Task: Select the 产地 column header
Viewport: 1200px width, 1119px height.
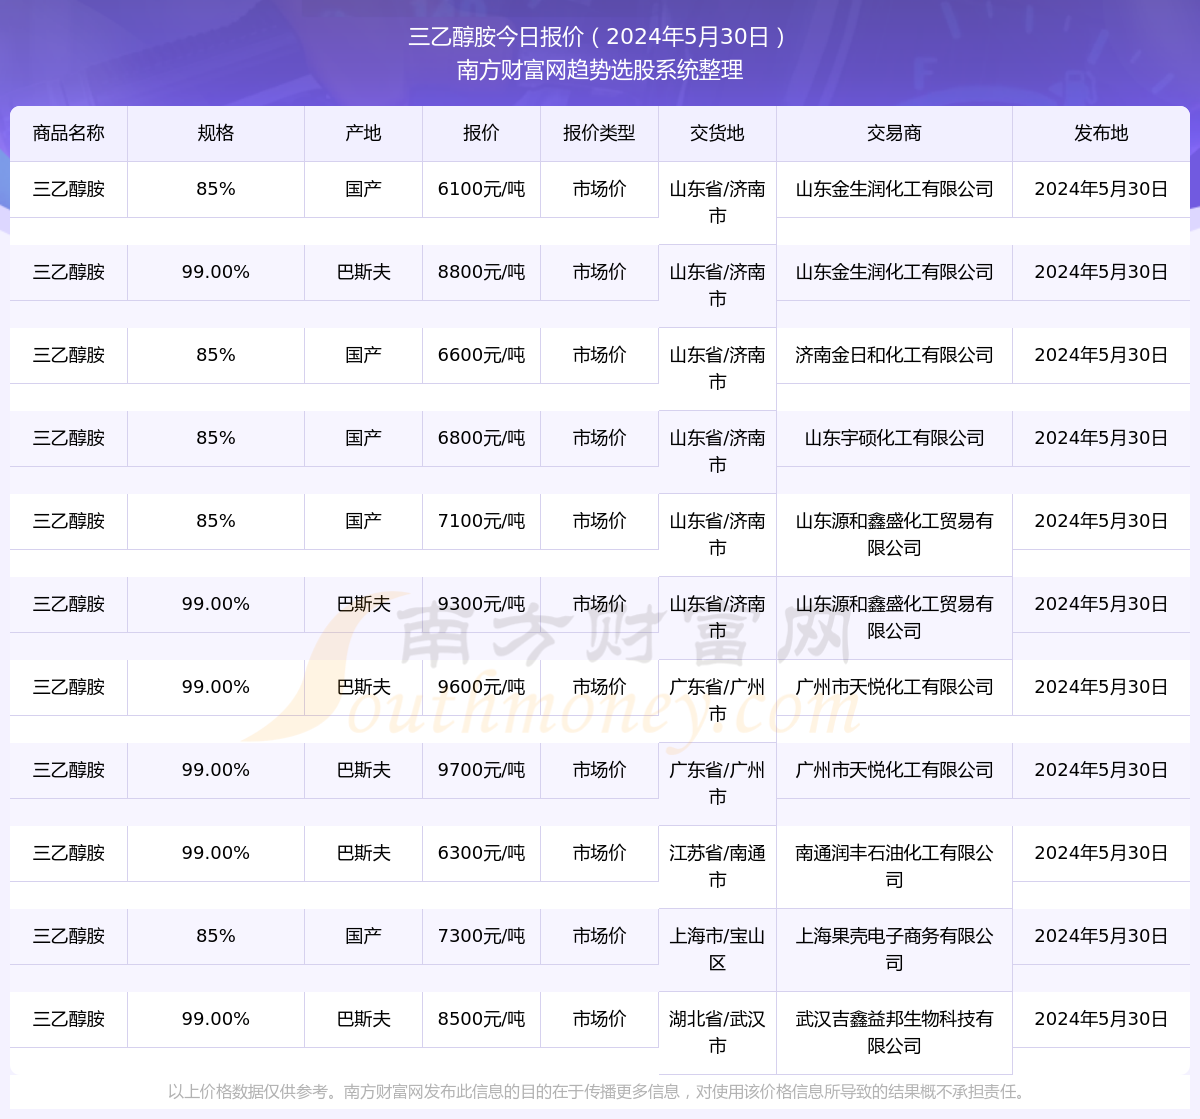Action: tap(363, 133)
